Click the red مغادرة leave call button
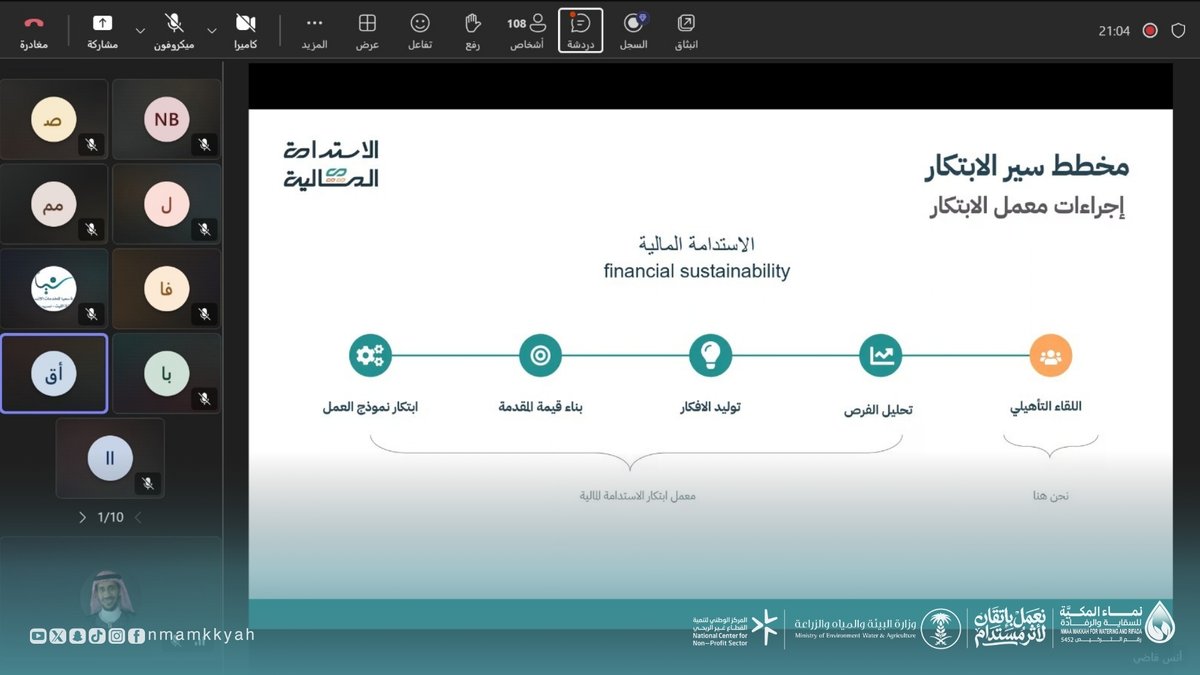This screenshot has width=1200, height=675. pos(34,30)
